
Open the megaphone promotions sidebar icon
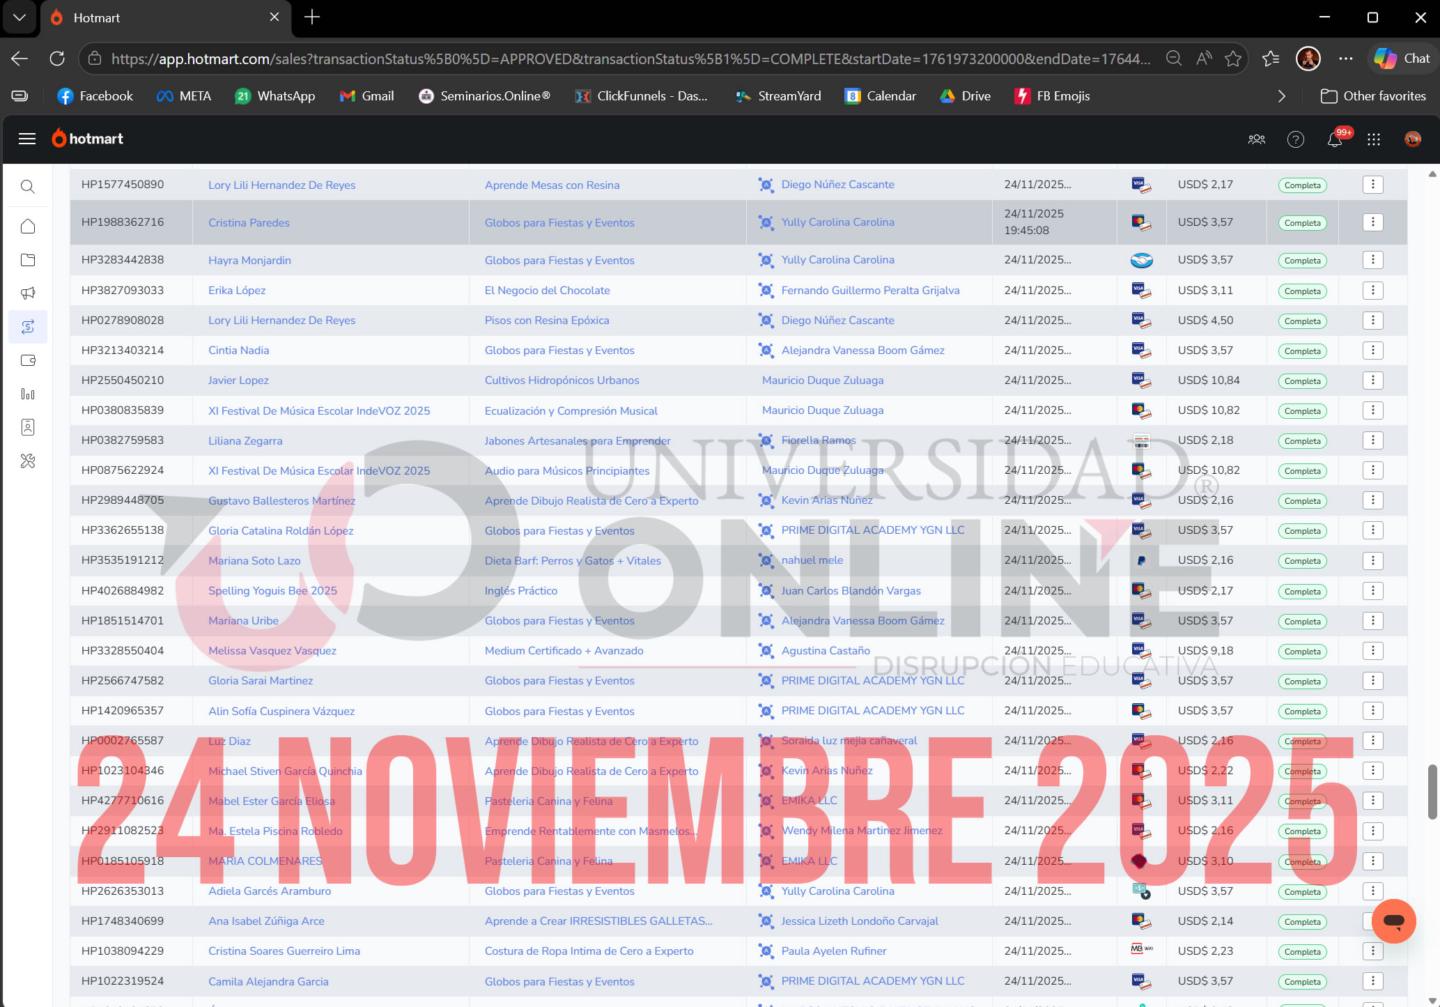tap(28, 293)
